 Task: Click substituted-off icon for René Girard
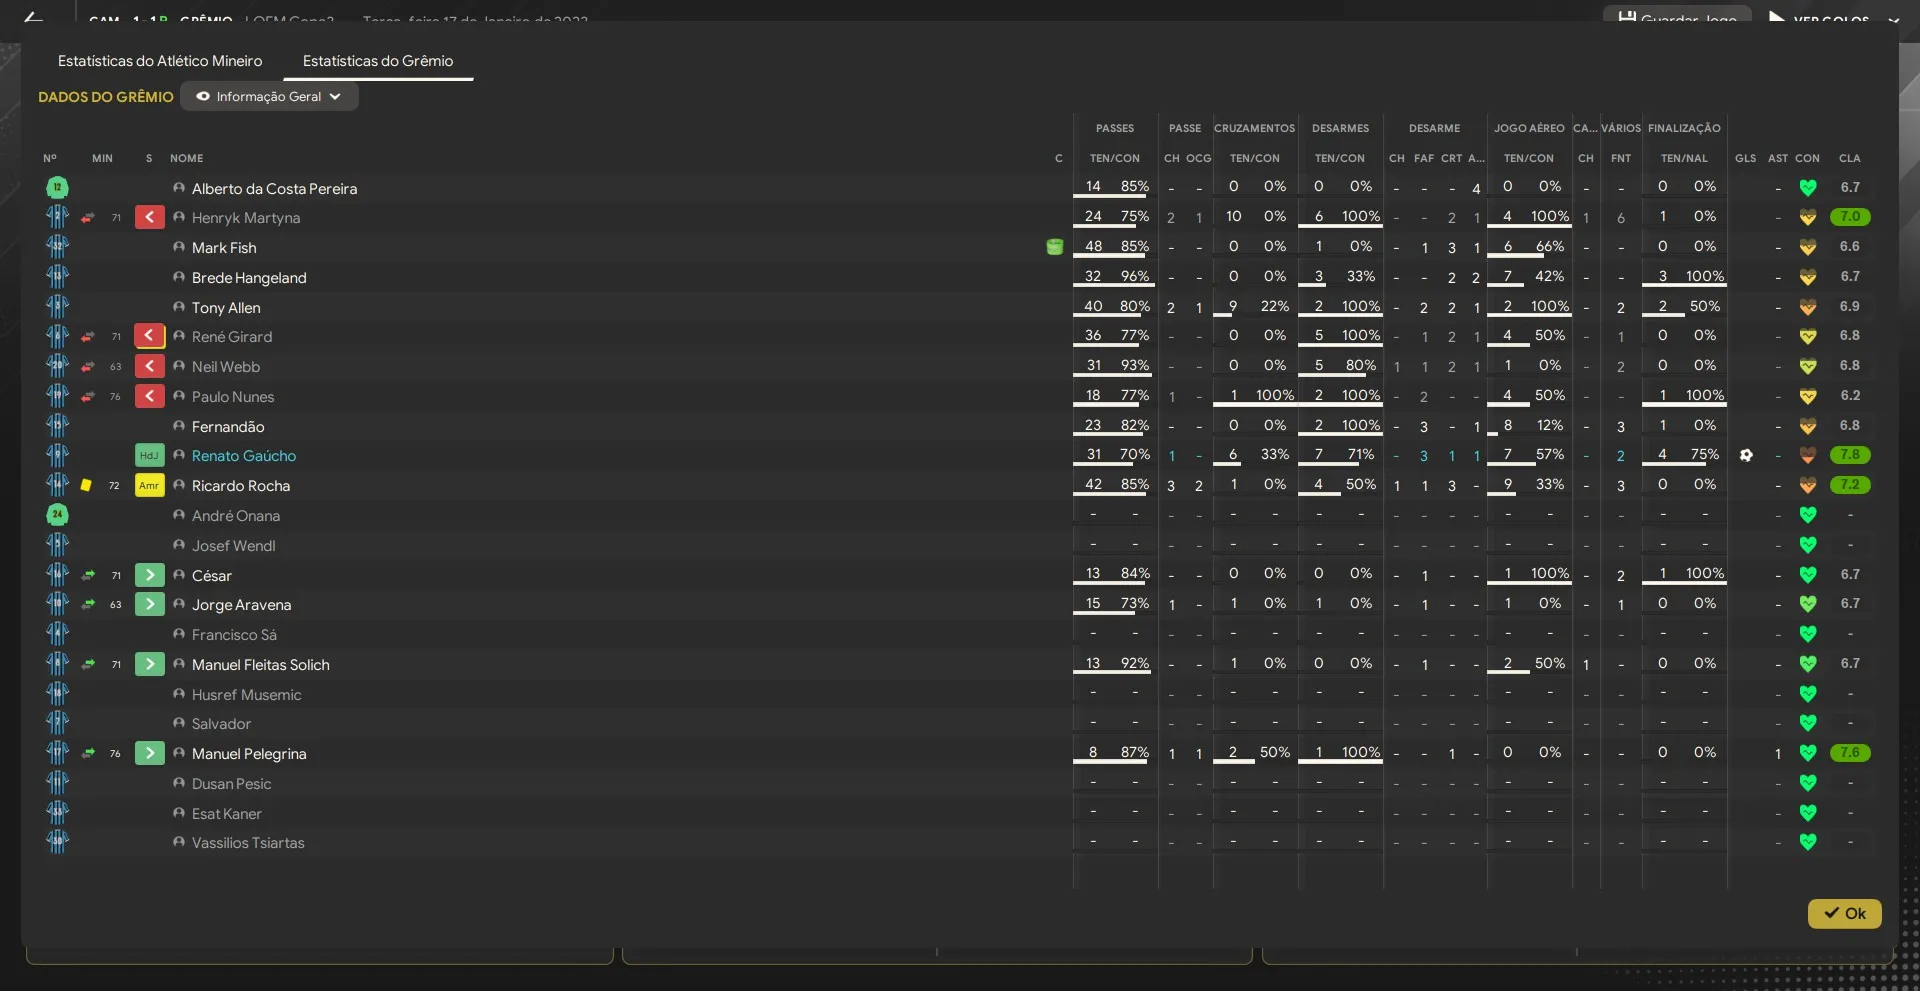(x=149, y=336)
